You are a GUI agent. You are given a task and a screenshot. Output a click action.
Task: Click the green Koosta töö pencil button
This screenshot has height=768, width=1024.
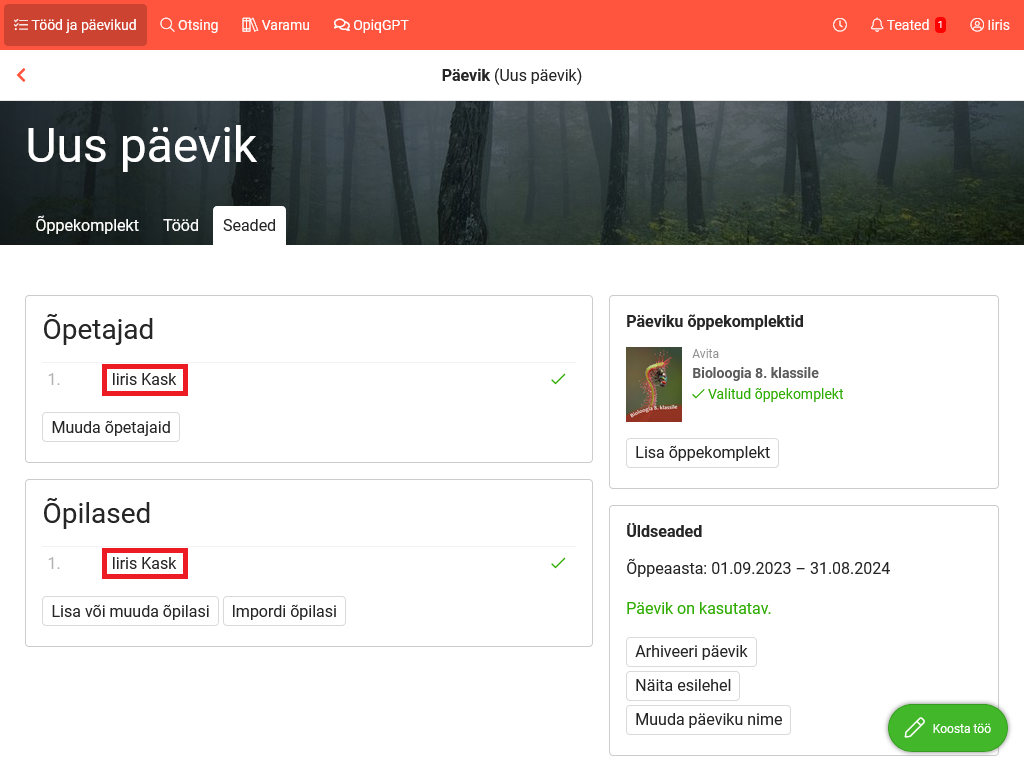947,728
